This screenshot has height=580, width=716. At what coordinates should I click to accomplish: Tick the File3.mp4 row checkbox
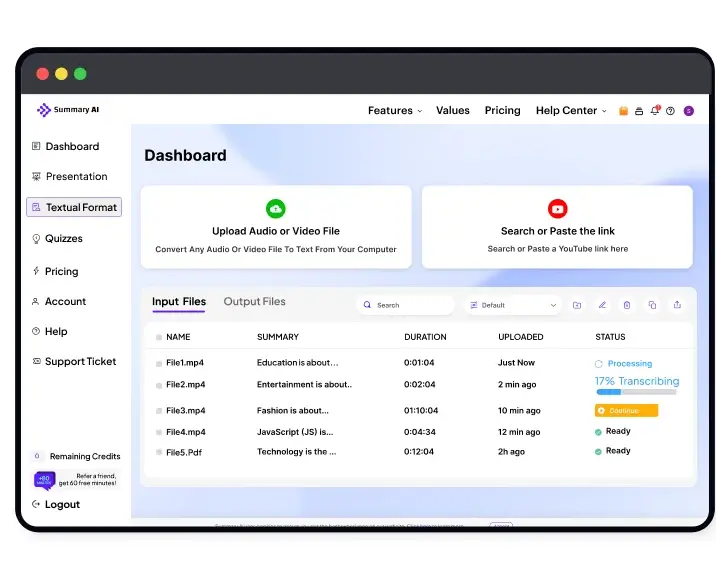coord(159,411)
